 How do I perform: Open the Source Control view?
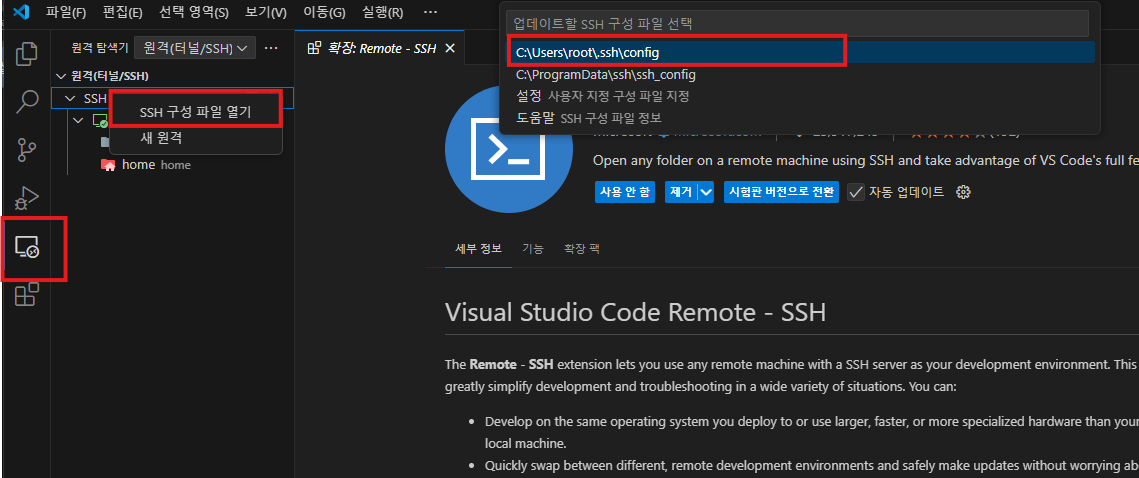pyautogui.click(x=27, y=150)
